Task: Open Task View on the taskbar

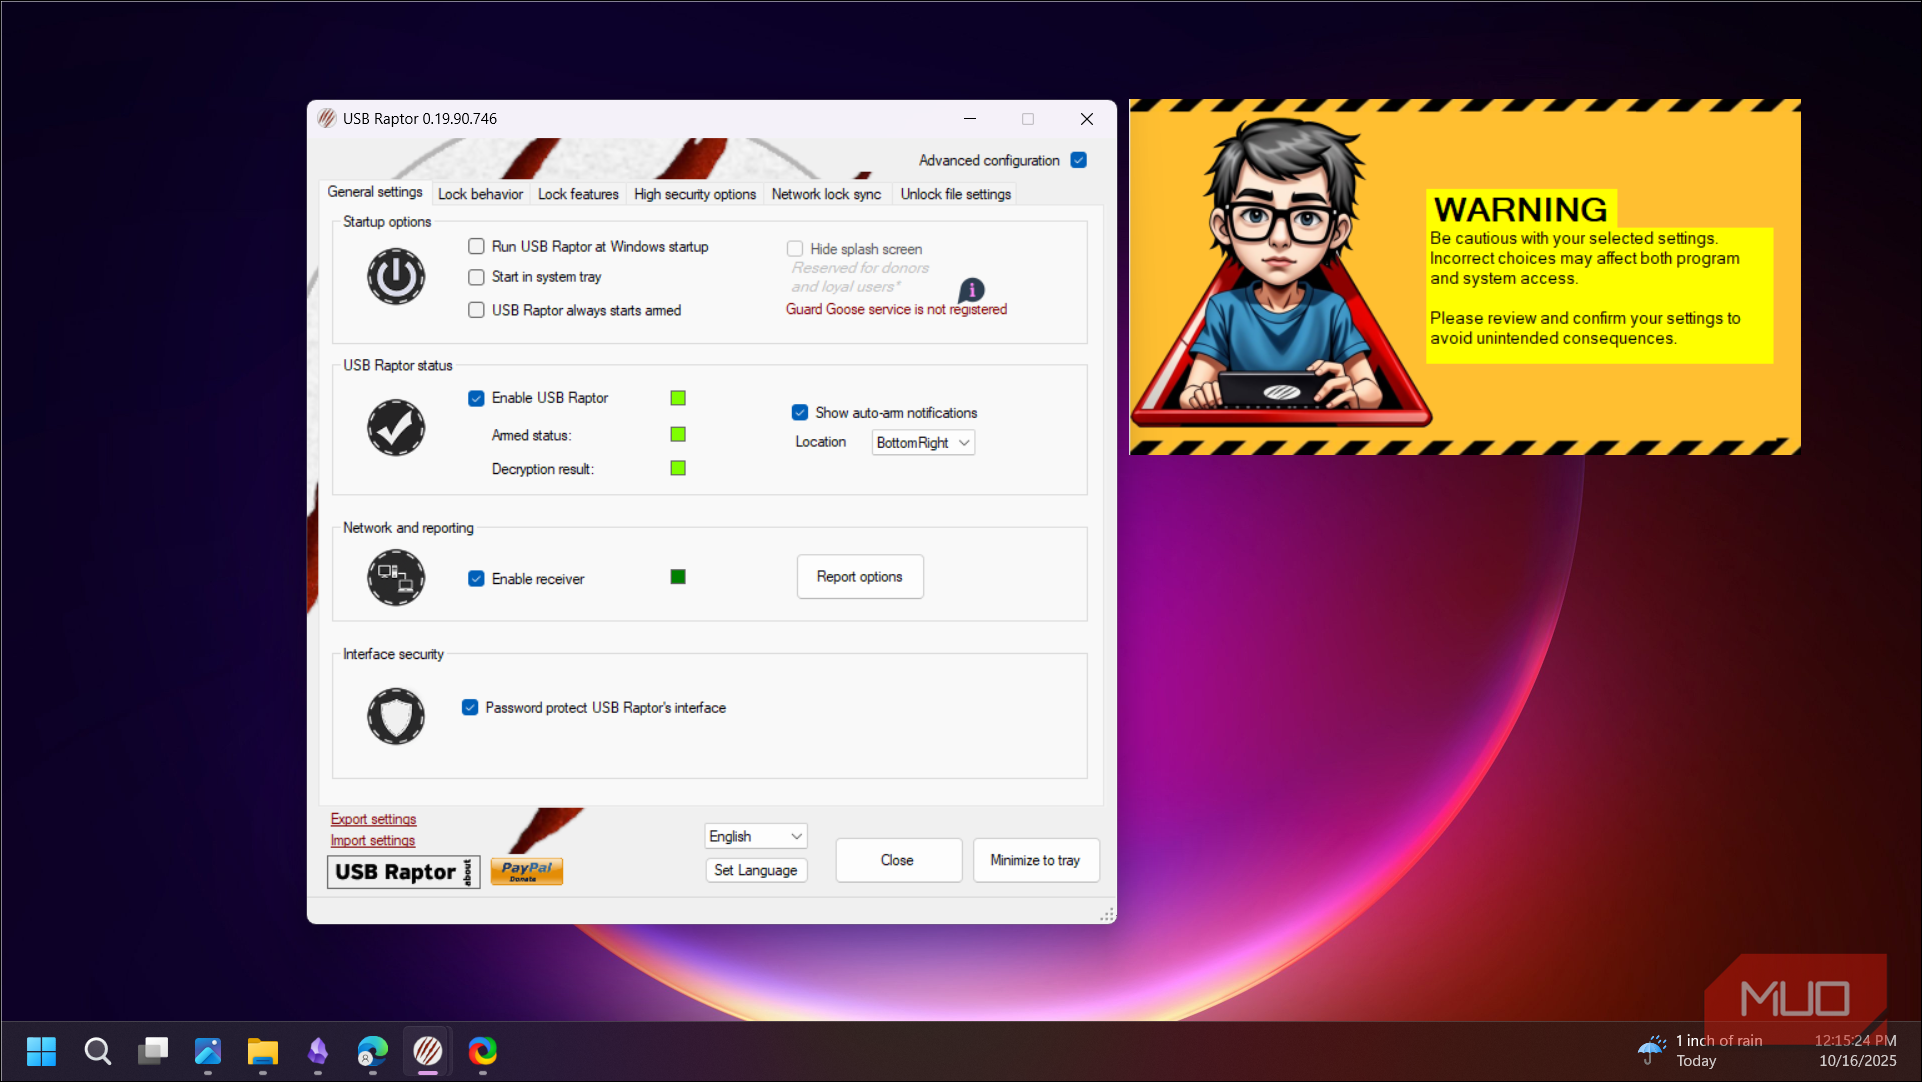Action: point(153,1051)
